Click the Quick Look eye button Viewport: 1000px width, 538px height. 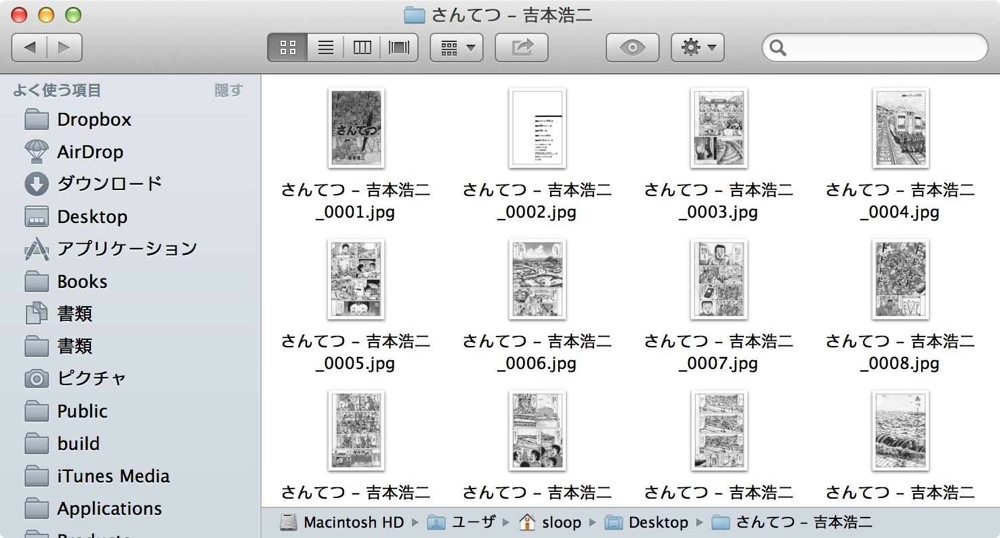[632, 48]
